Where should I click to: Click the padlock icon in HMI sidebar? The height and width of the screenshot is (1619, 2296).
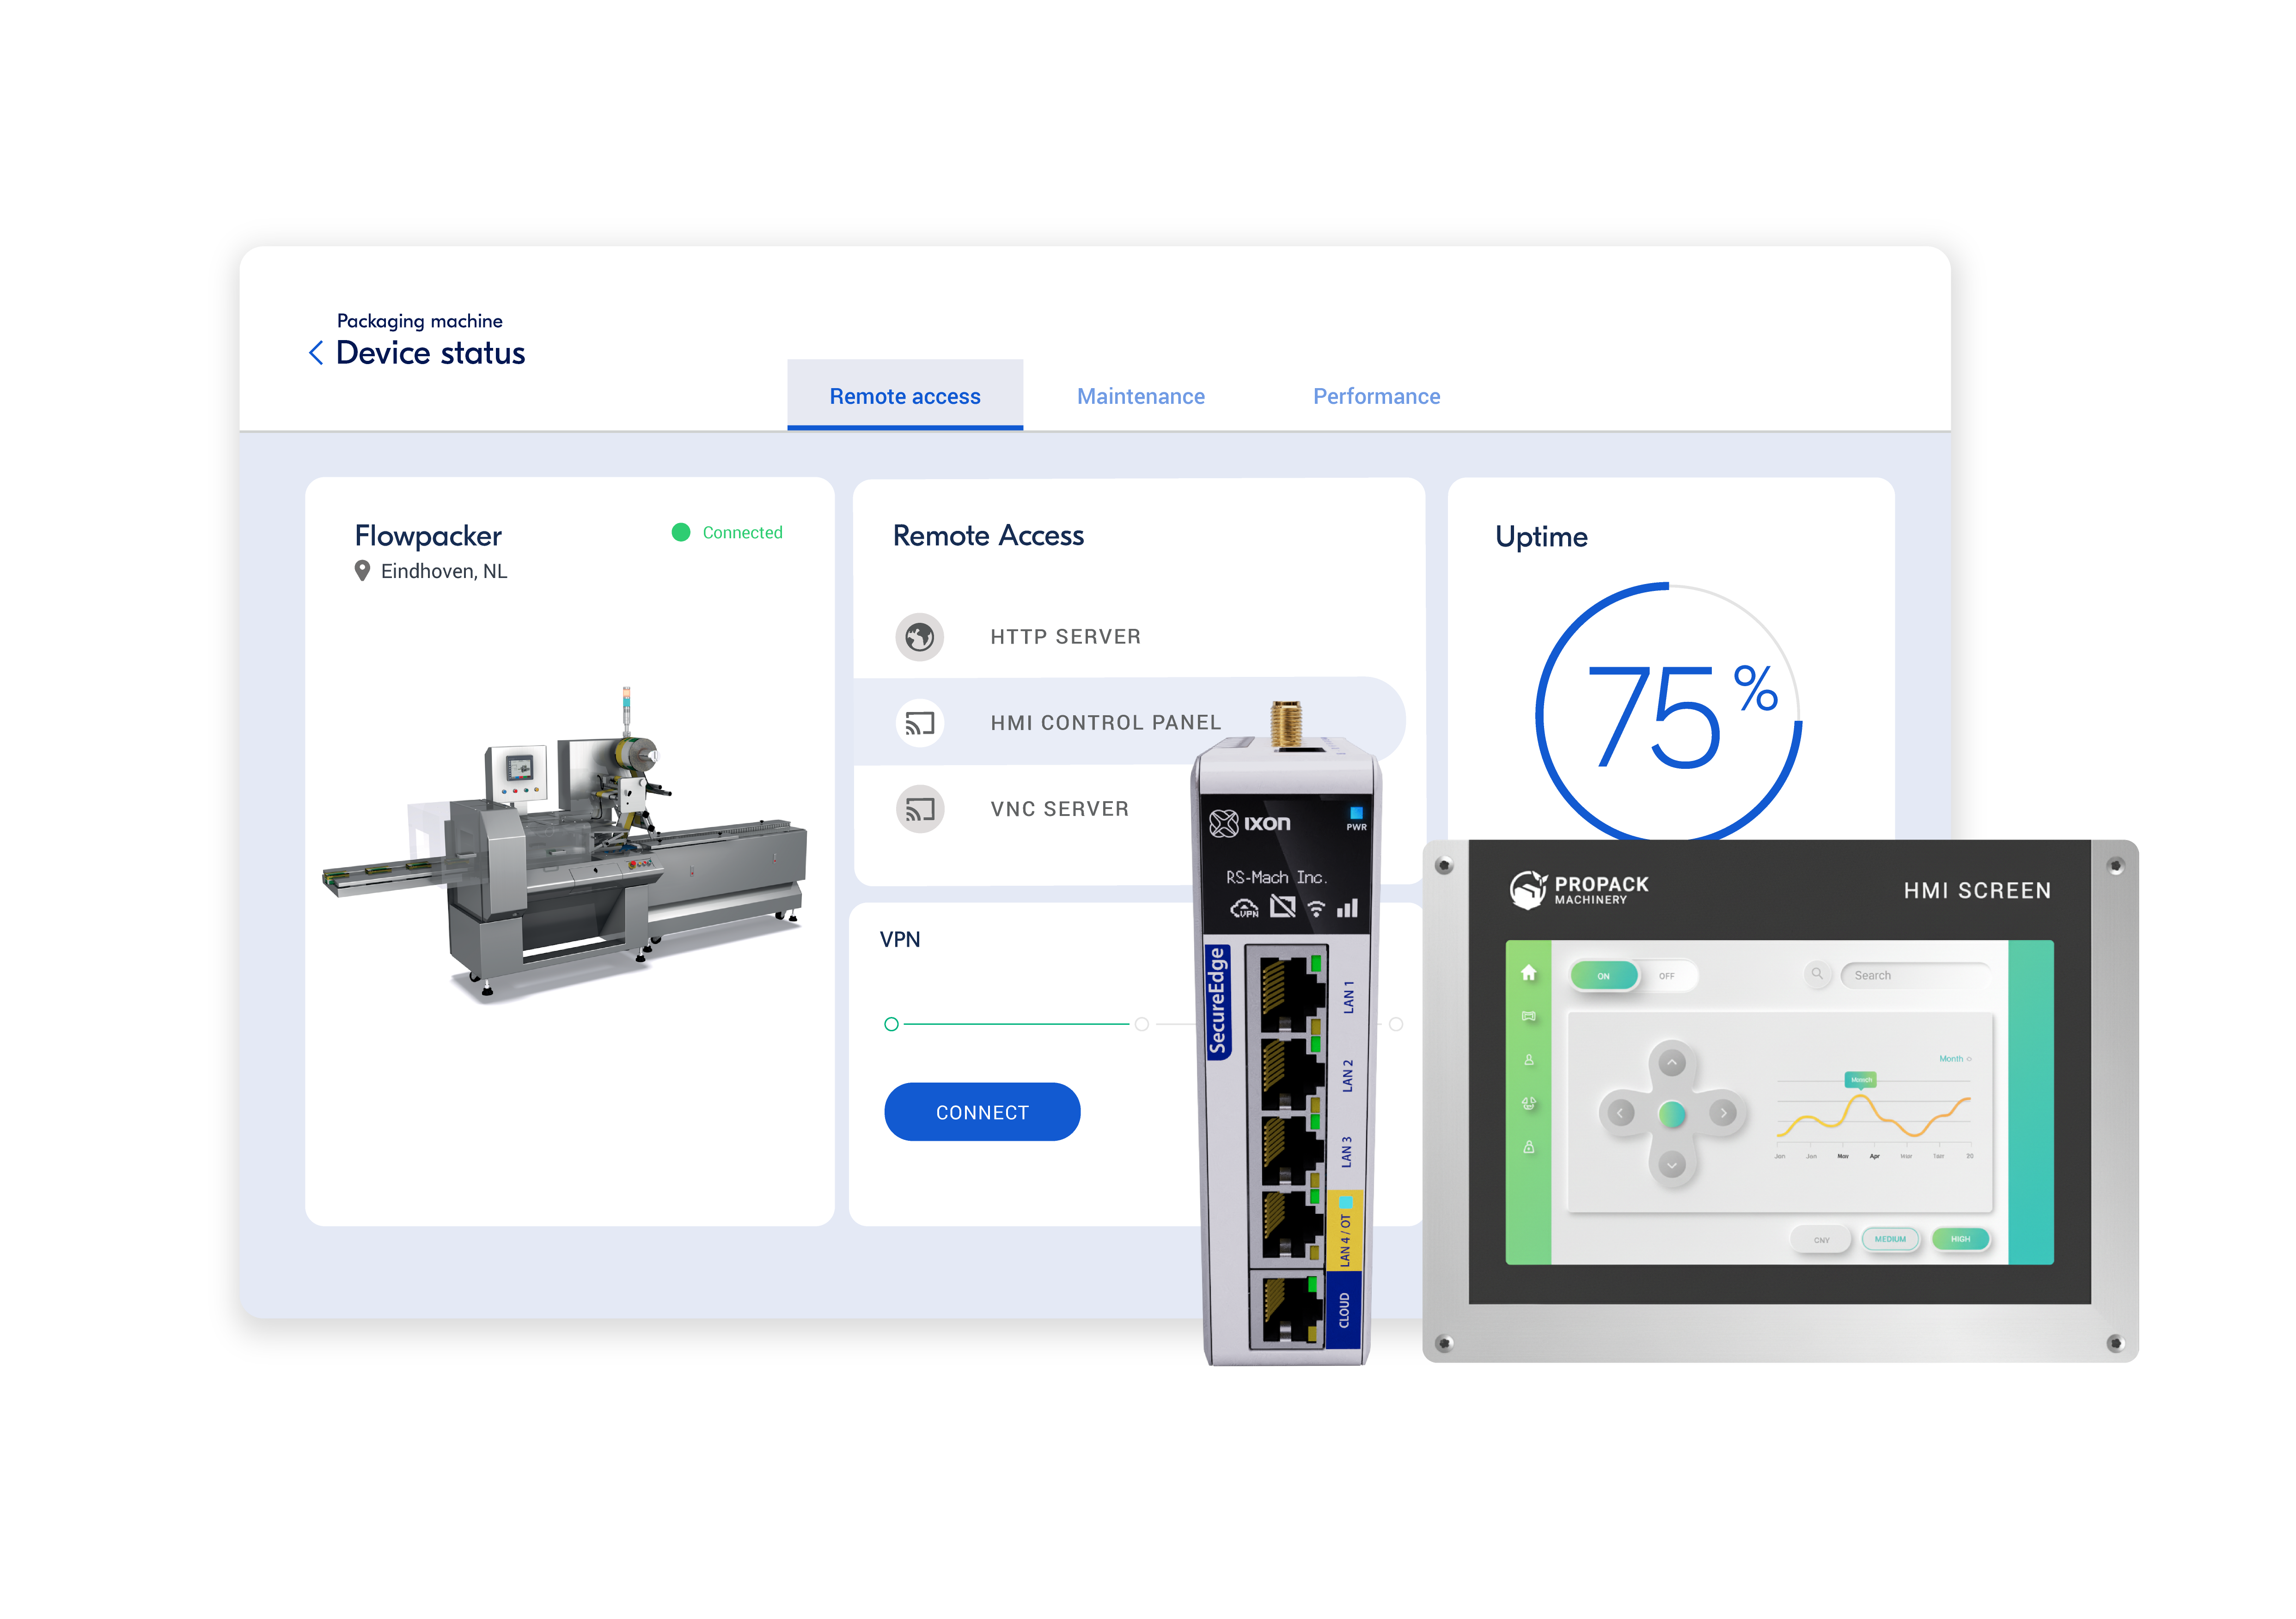click(x=1528, y=1147)
